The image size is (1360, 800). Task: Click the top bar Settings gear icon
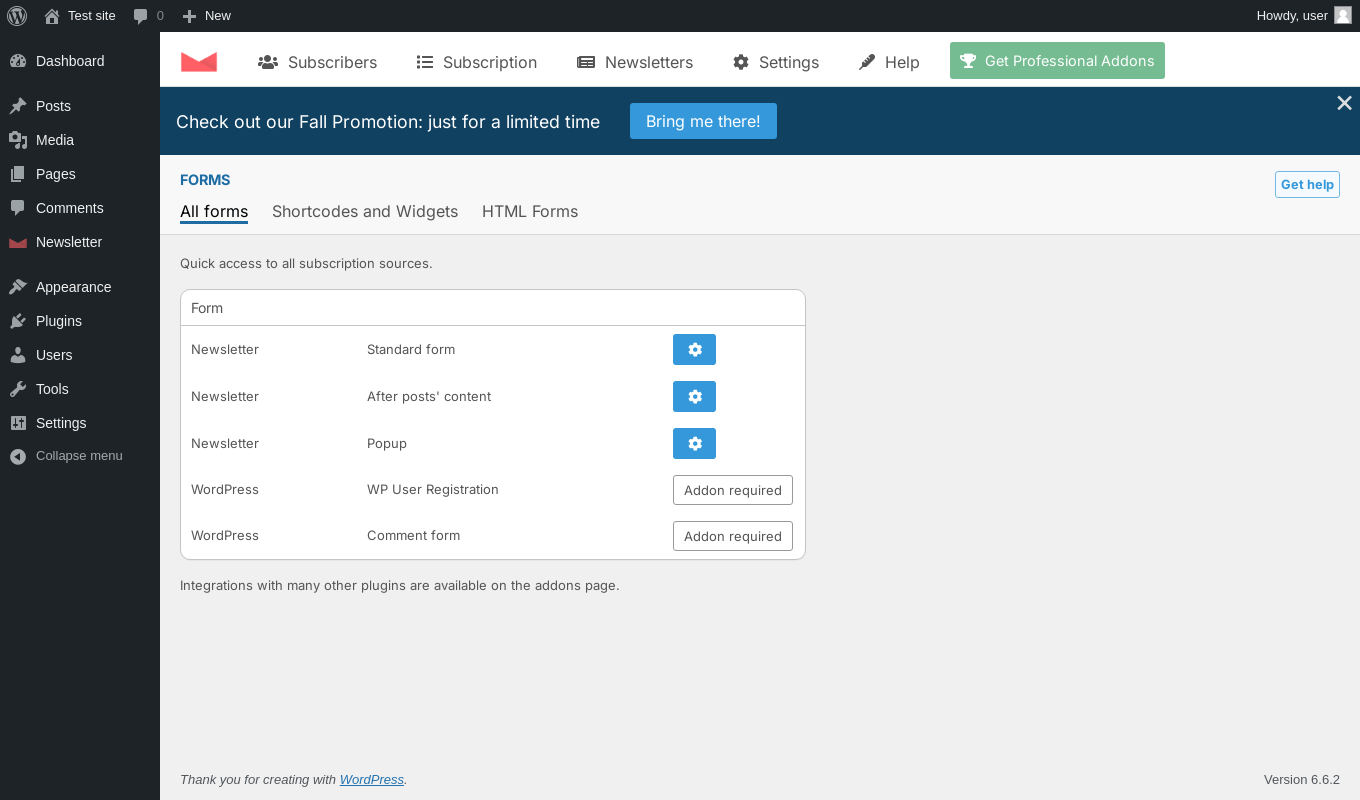coord(741,62)
